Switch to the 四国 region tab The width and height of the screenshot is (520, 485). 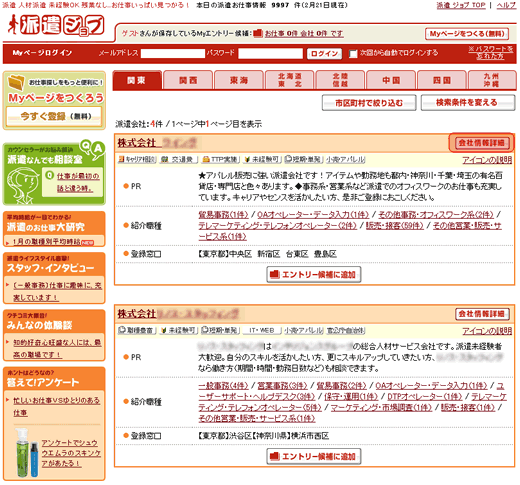click(x=442, y=80)
